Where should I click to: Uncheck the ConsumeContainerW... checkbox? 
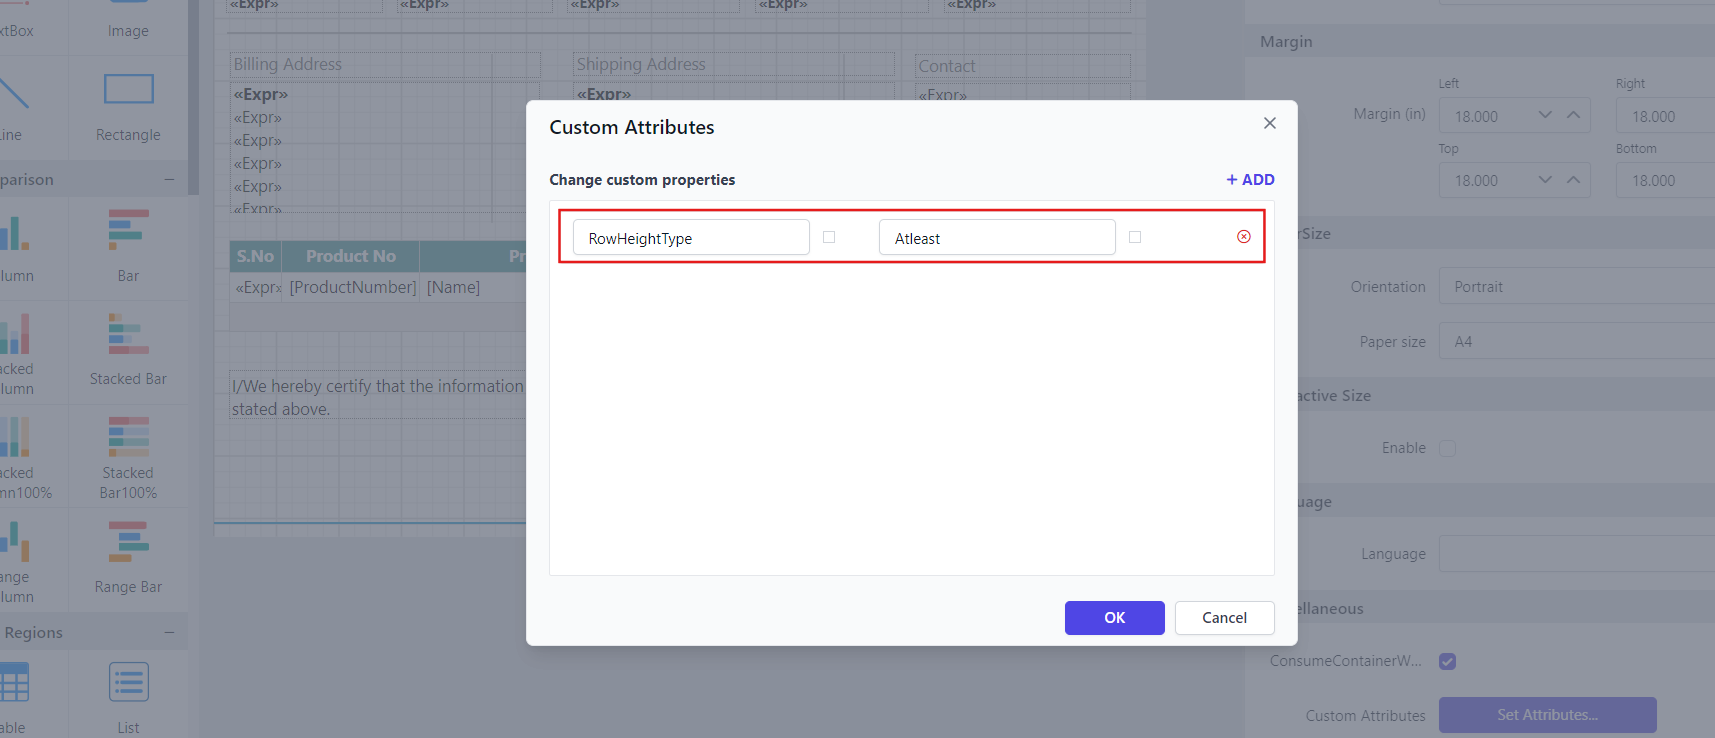[x=1447, y=661]
